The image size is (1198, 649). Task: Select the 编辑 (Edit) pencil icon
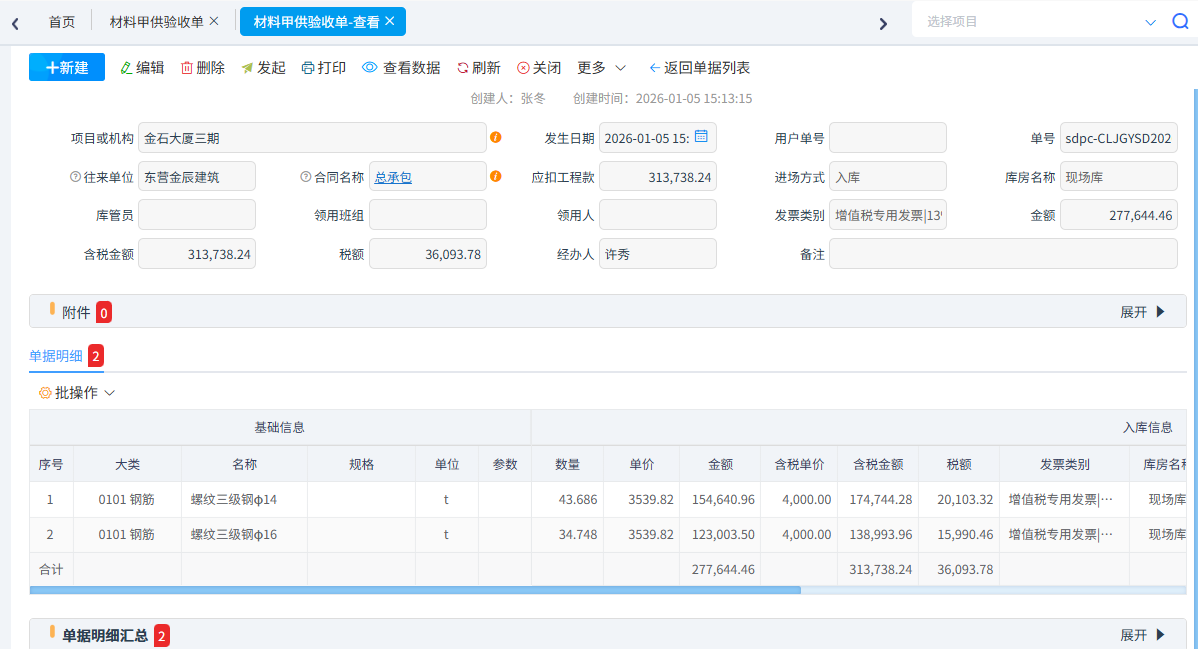[128, 68]
